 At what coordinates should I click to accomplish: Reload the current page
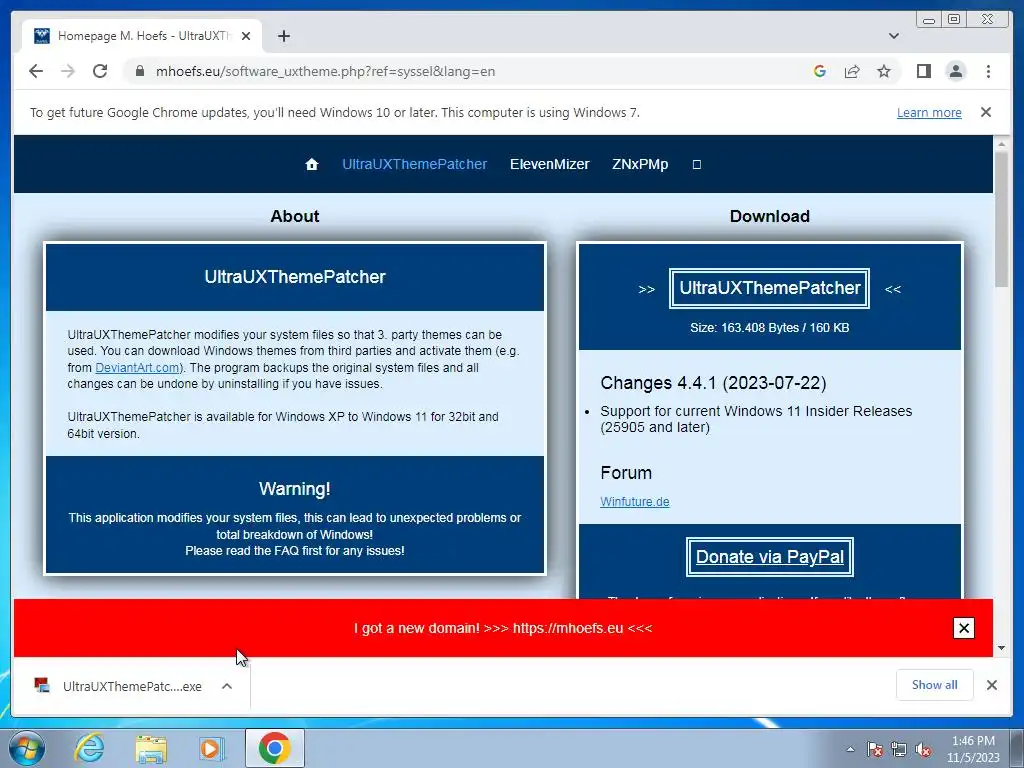tap(100, 71)
